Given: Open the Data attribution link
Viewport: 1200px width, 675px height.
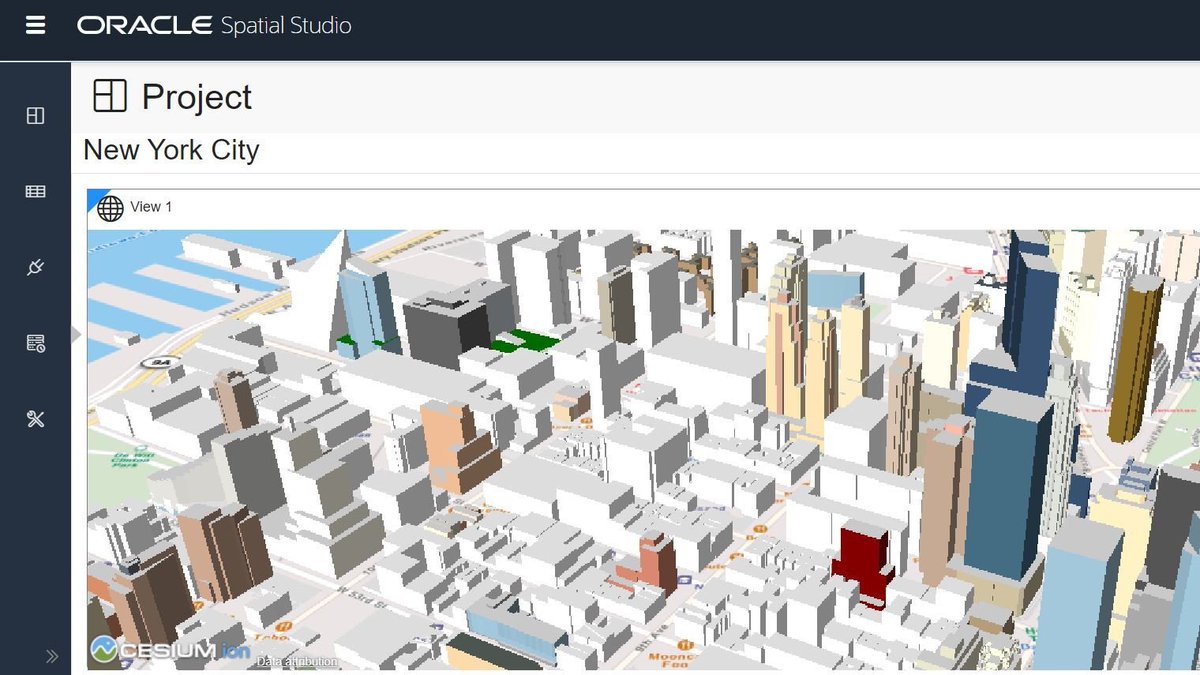Looking at the screenshot, I should click(x=296, y=661).
